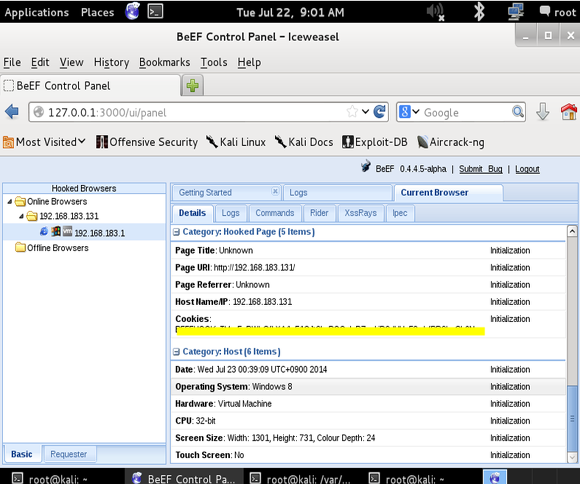Screen dimensions: 580x484
Task: Select the Basic tab in Hooked Browsers
Action: coord(21,454)
